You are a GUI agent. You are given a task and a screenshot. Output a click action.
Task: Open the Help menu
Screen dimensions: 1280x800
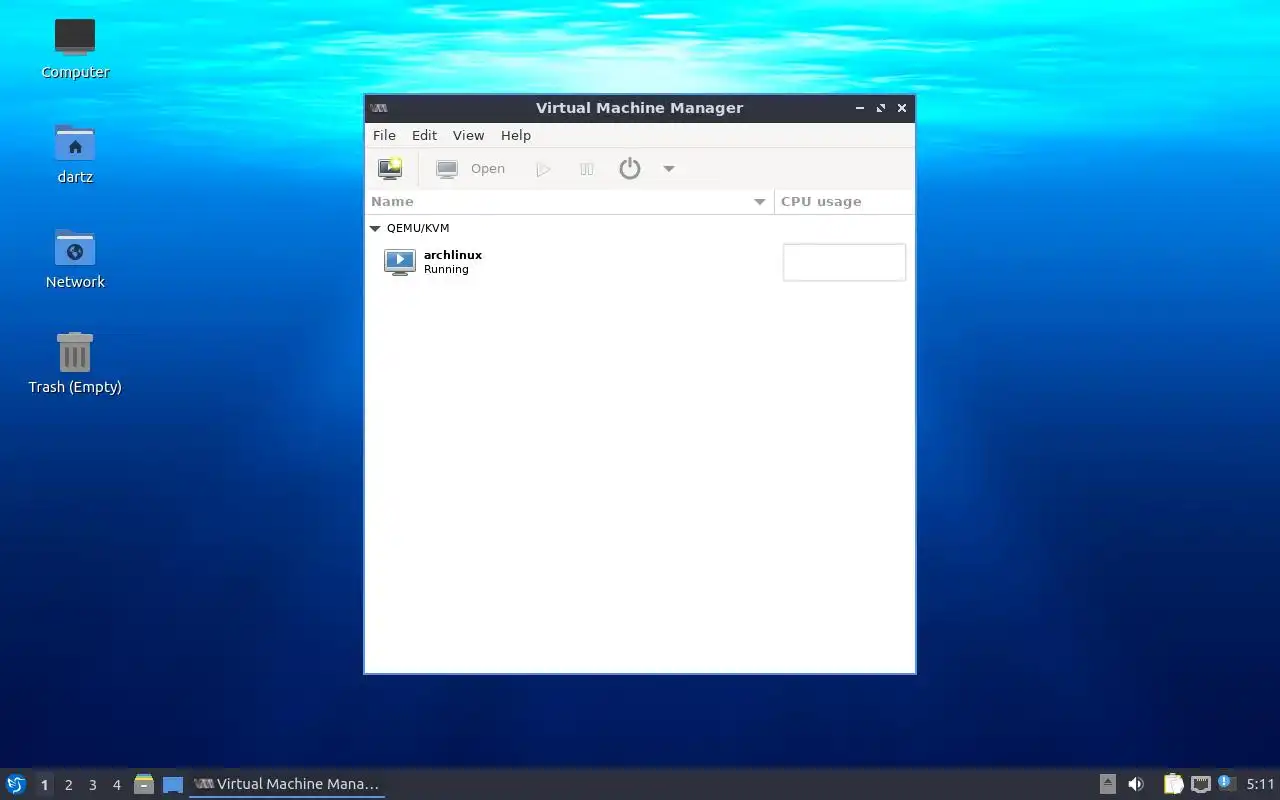click(516, 135)
